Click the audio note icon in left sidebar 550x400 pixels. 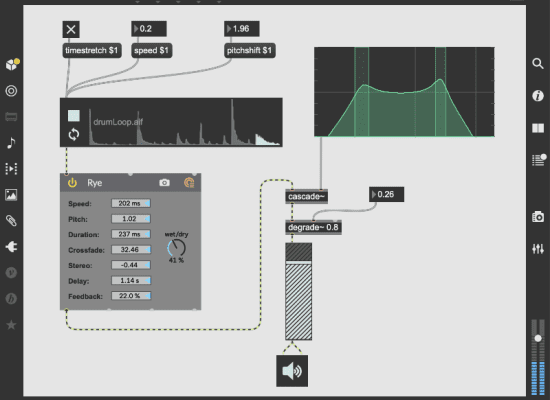pos(11,143)
